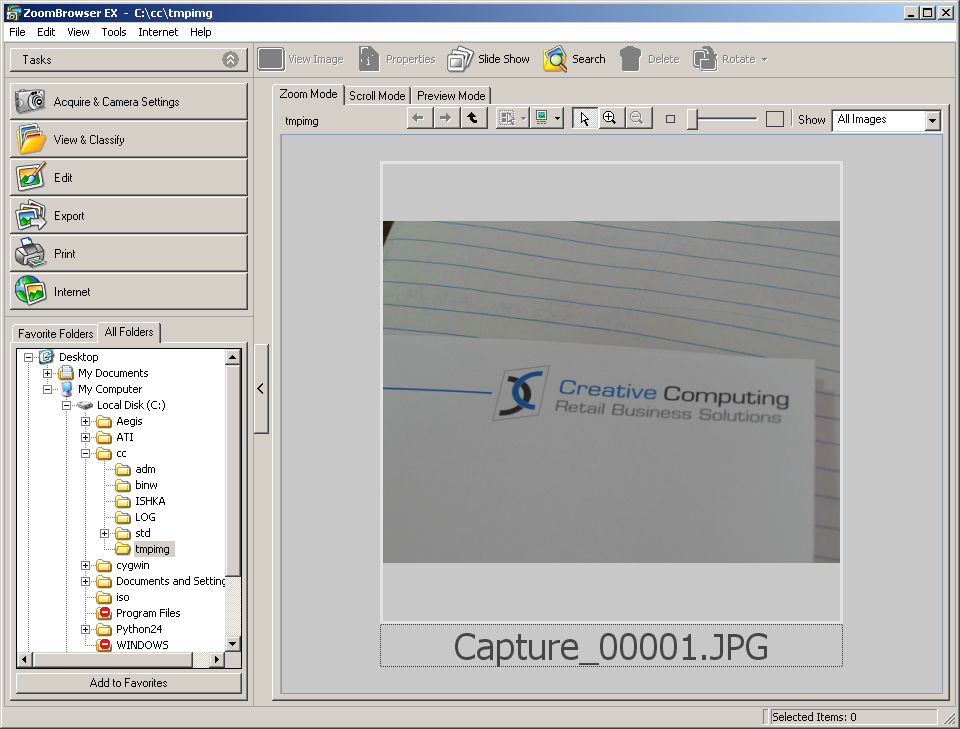Open the Export task
Viewport: 960px width, 729px height.
point(129,215)
